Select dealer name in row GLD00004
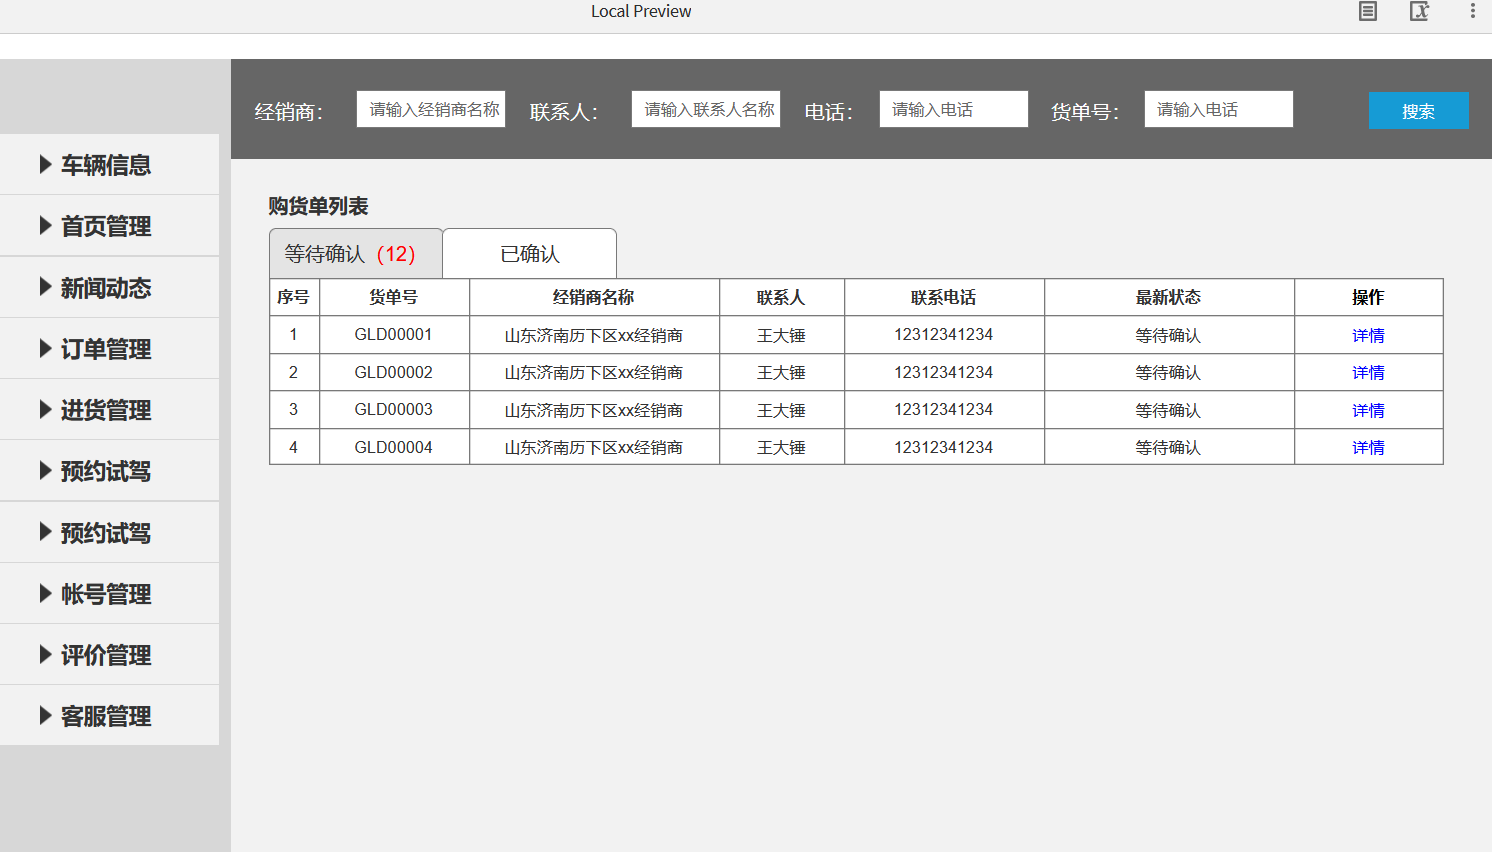The height and width of the screenshot is (852, 1492). [594, 447]
